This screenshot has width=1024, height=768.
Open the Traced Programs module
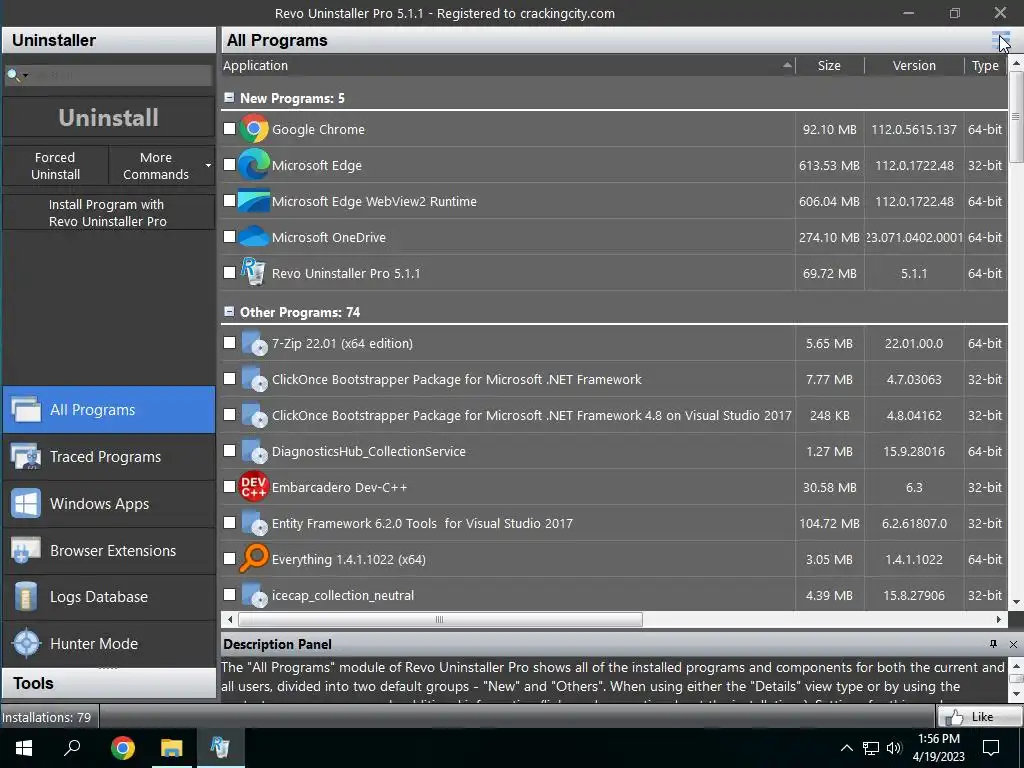point(109,456)
